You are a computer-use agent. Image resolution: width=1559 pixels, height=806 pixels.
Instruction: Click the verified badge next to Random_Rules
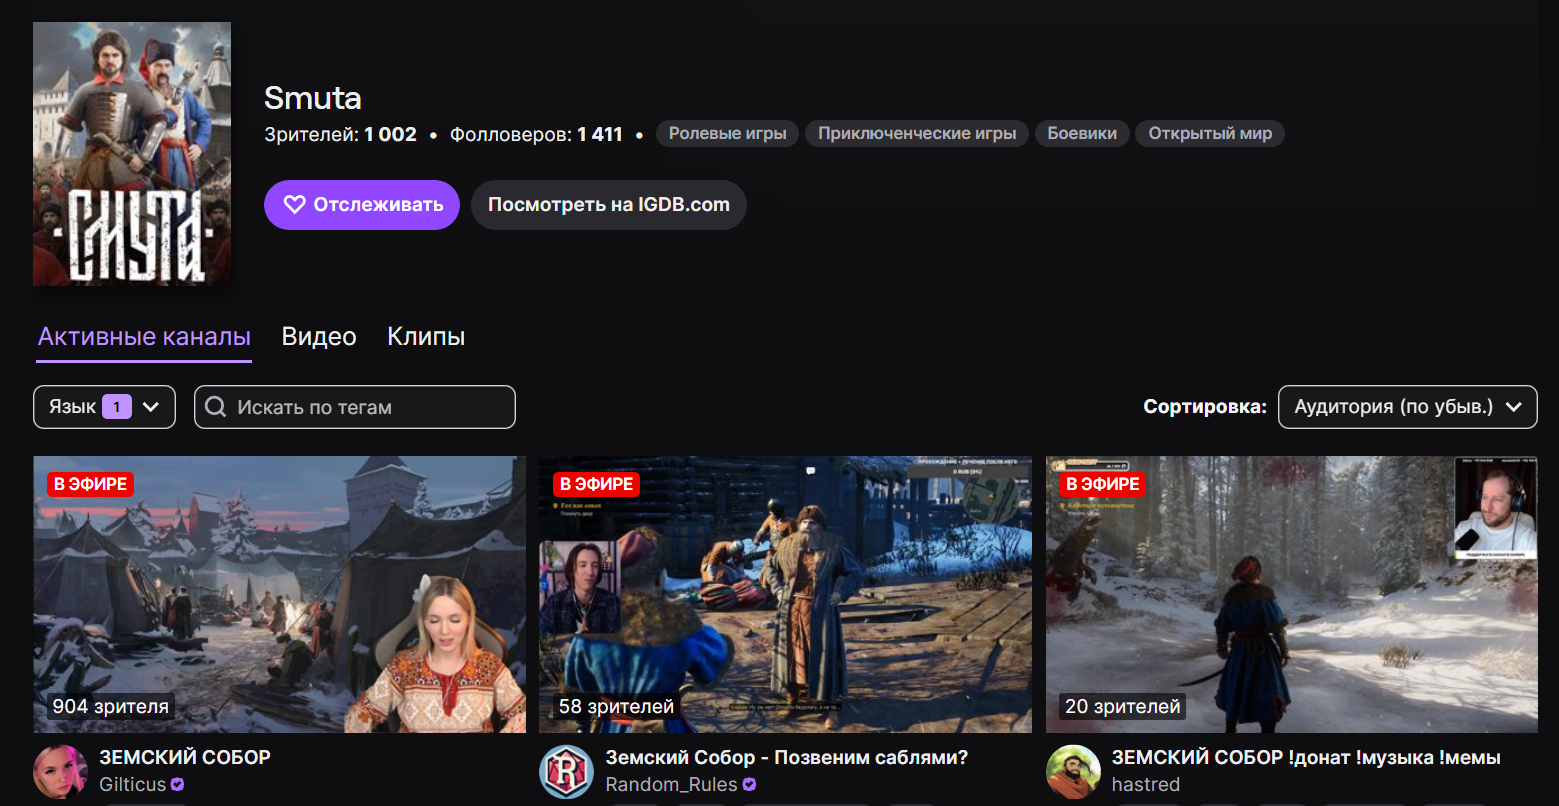coord(749,785)
